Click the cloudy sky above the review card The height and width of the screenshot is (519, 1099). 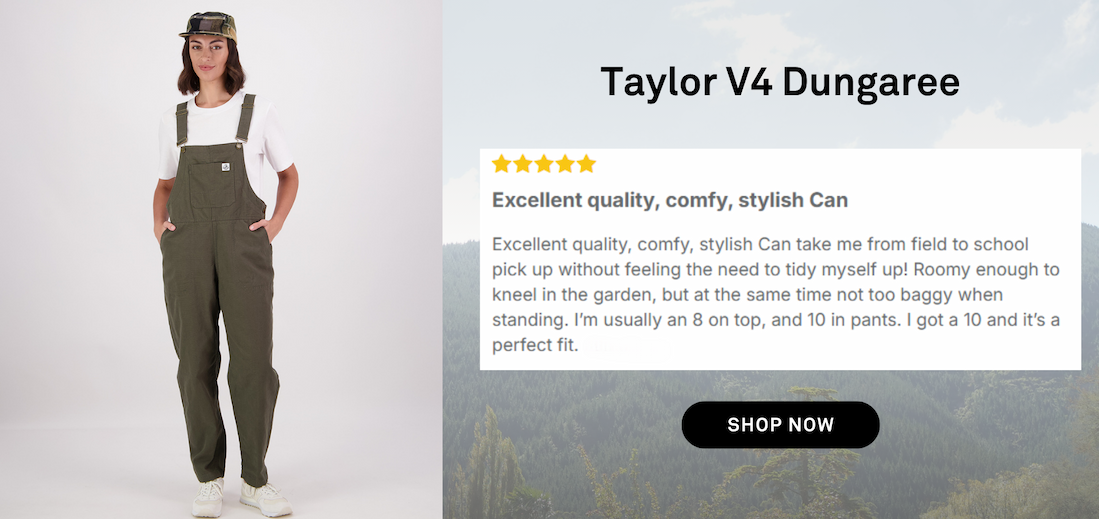click(771, 28)
